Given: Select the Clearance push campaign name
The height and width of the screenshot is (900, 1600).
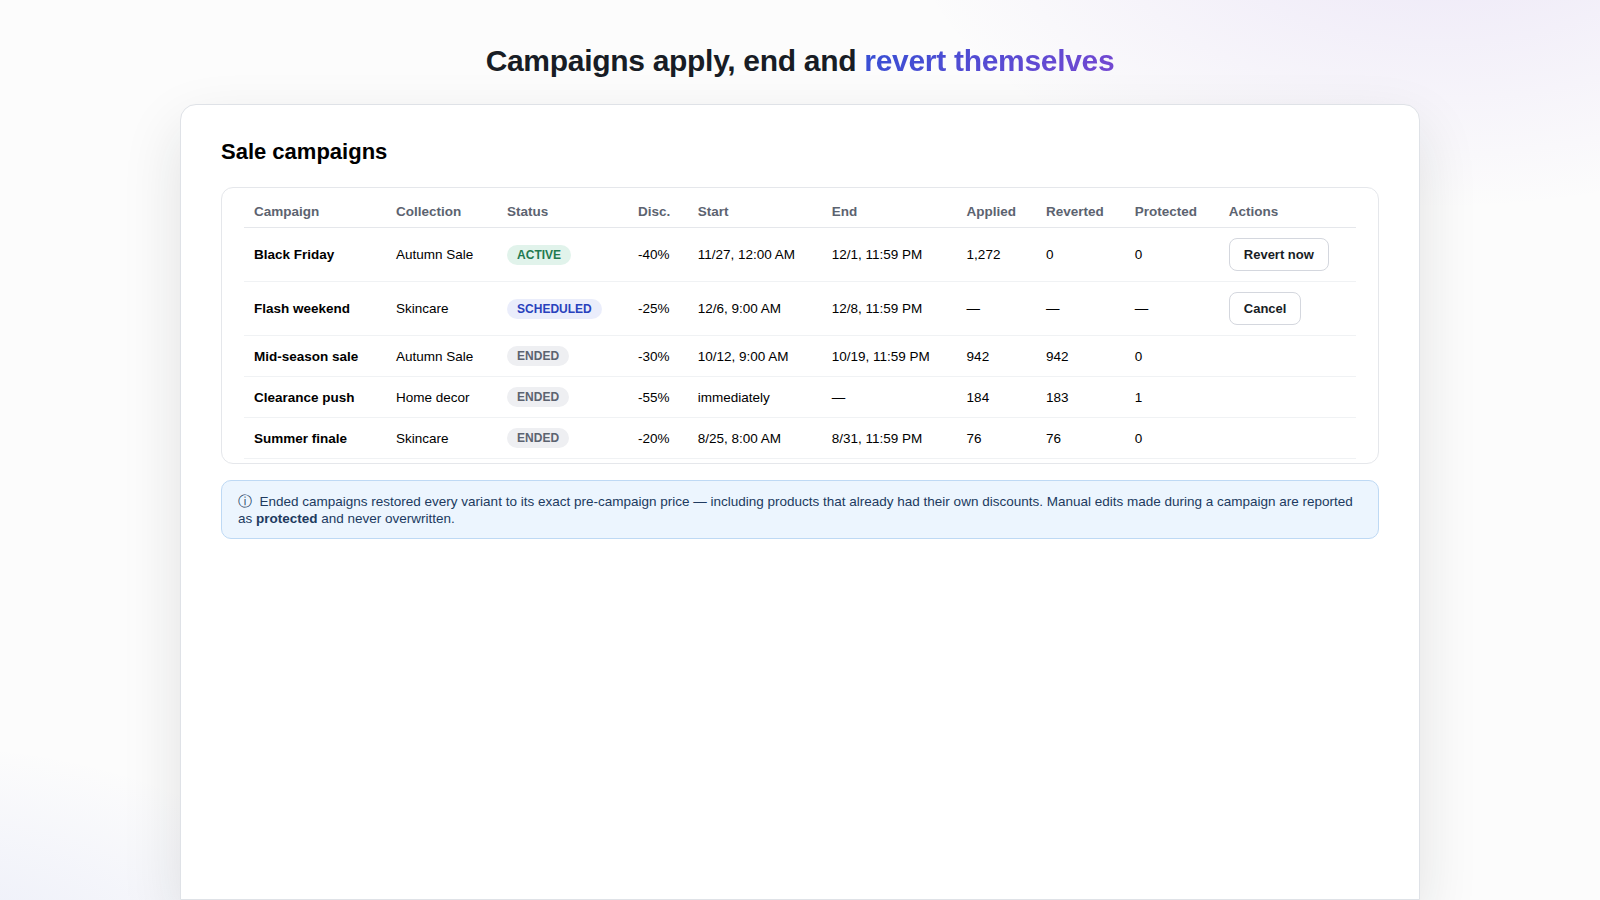Looking at the screenshot, I should point(304,398).
